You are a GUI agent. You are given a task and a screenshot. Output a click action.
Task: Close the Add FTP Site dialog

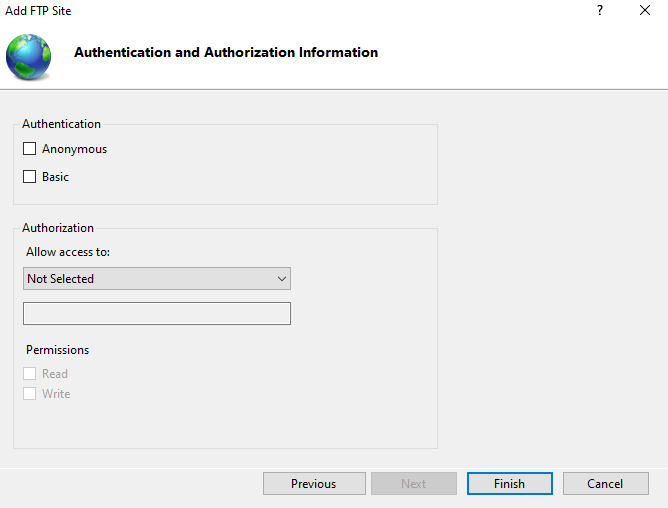pos(645,11)
